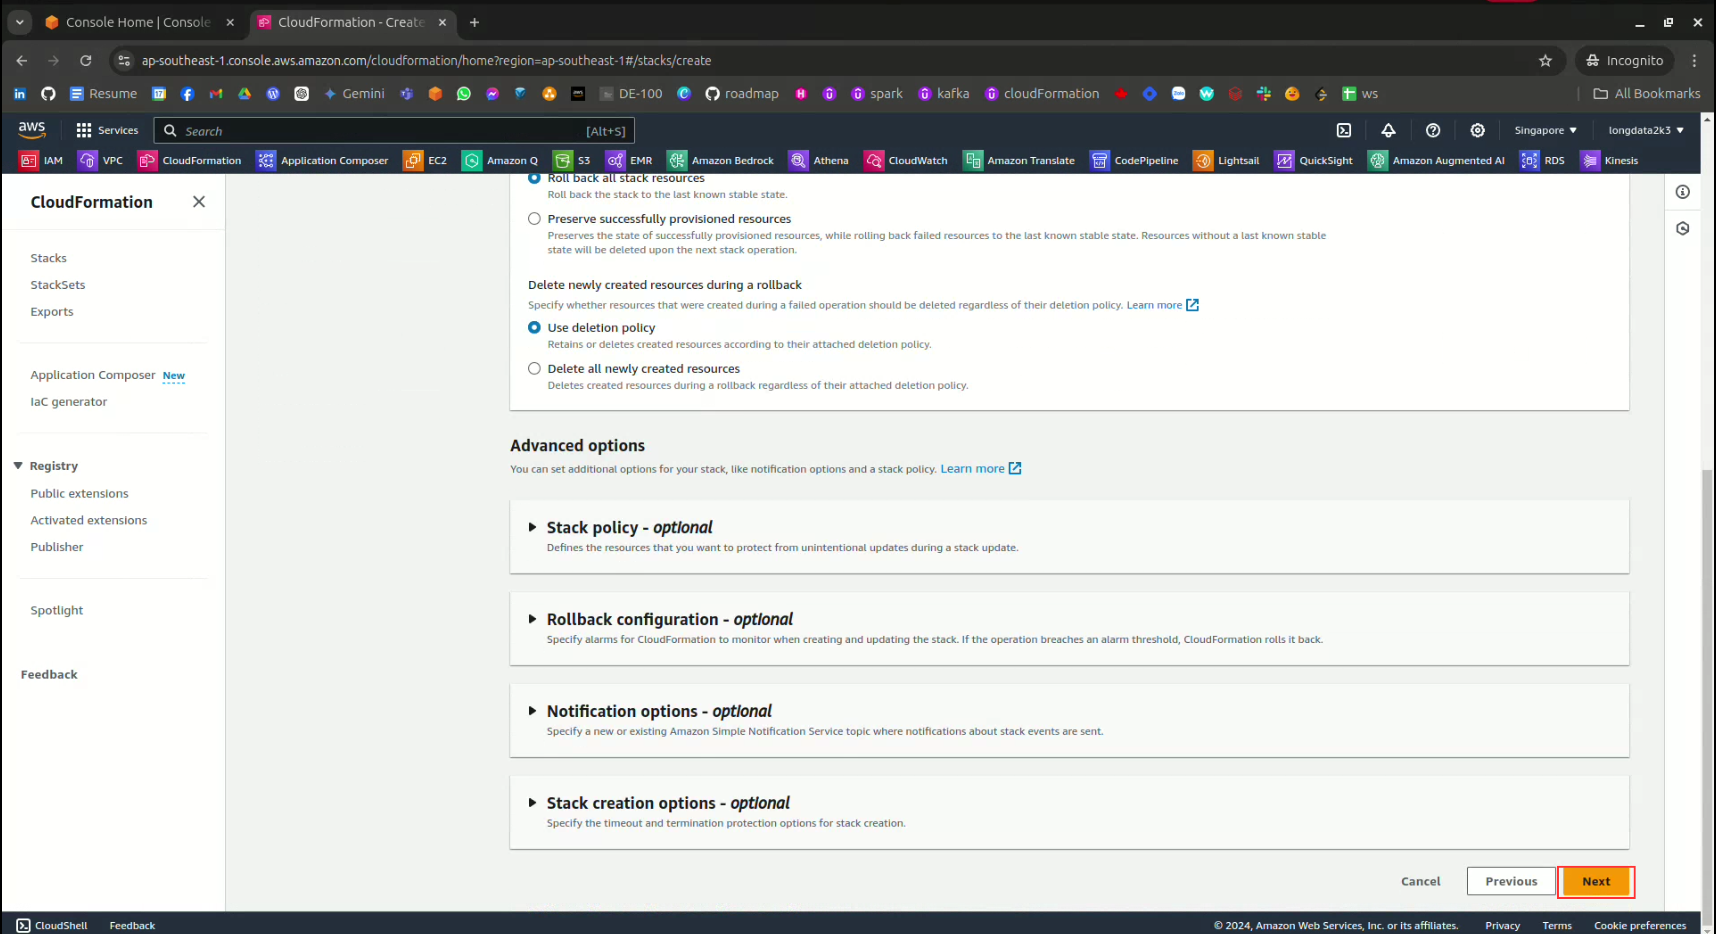
Task: Open the CloudWatch shortcut in favorites bar
Action: point(906,161)
